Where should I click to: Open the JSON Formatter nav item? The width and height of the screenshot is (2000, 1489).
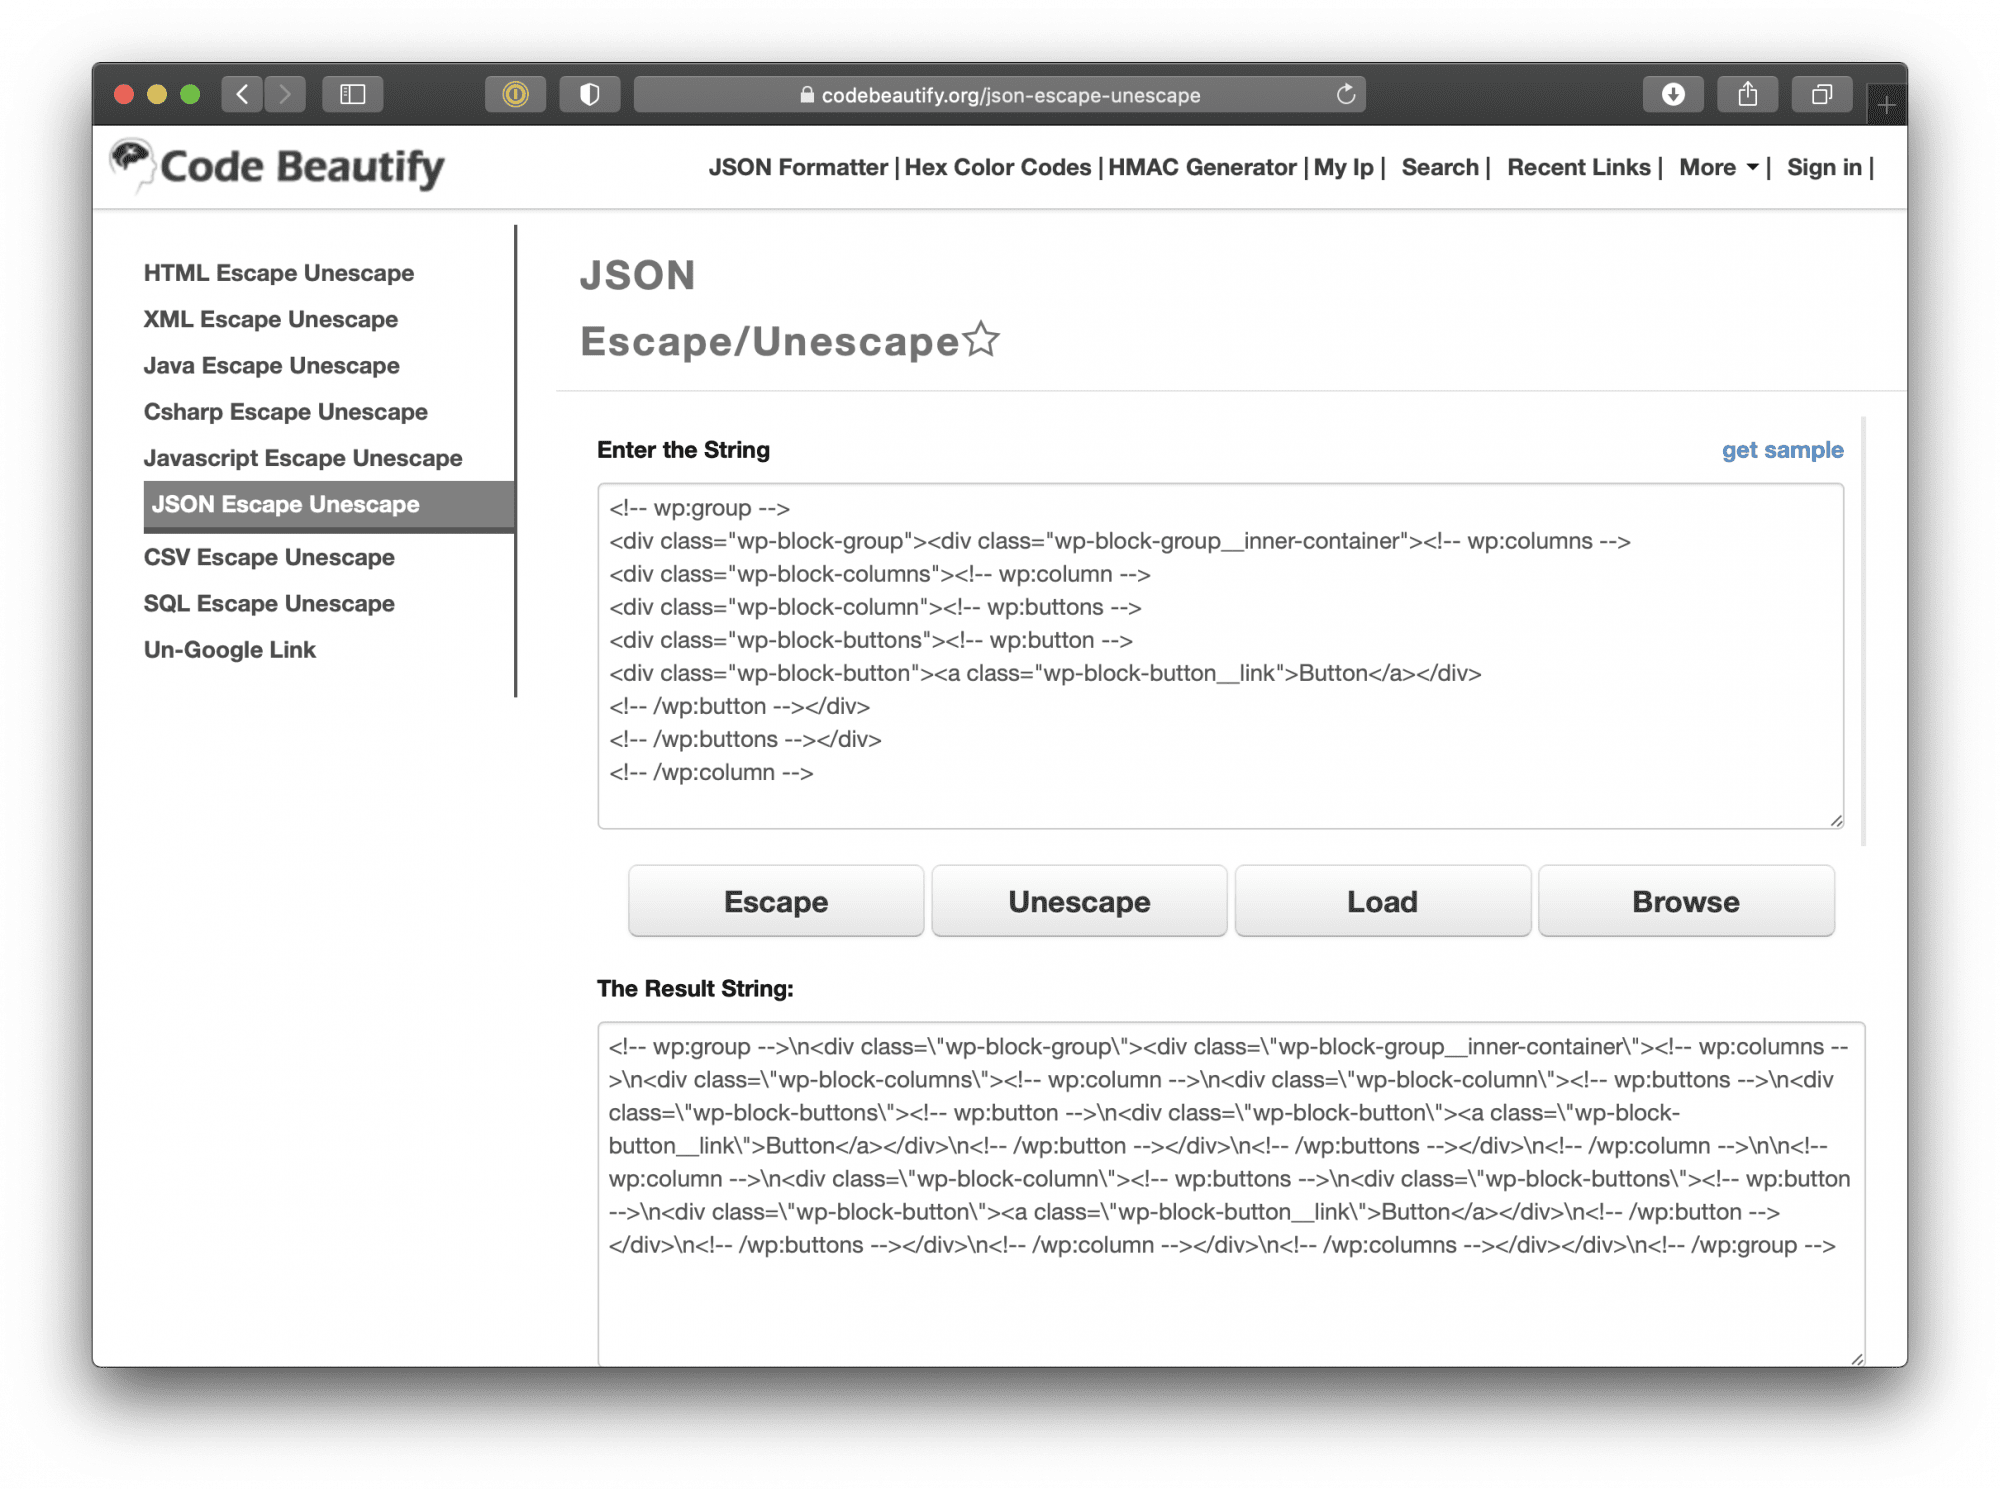[797, 168]
